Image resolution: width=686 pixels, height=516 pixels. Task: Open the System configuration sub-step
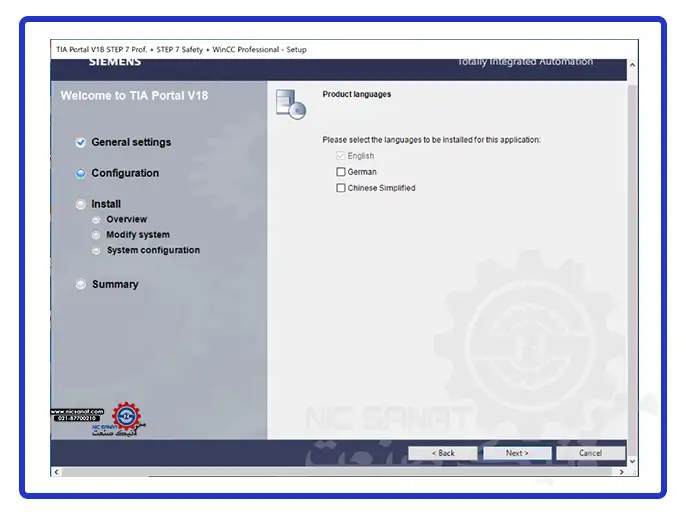(x=154, y=250)
